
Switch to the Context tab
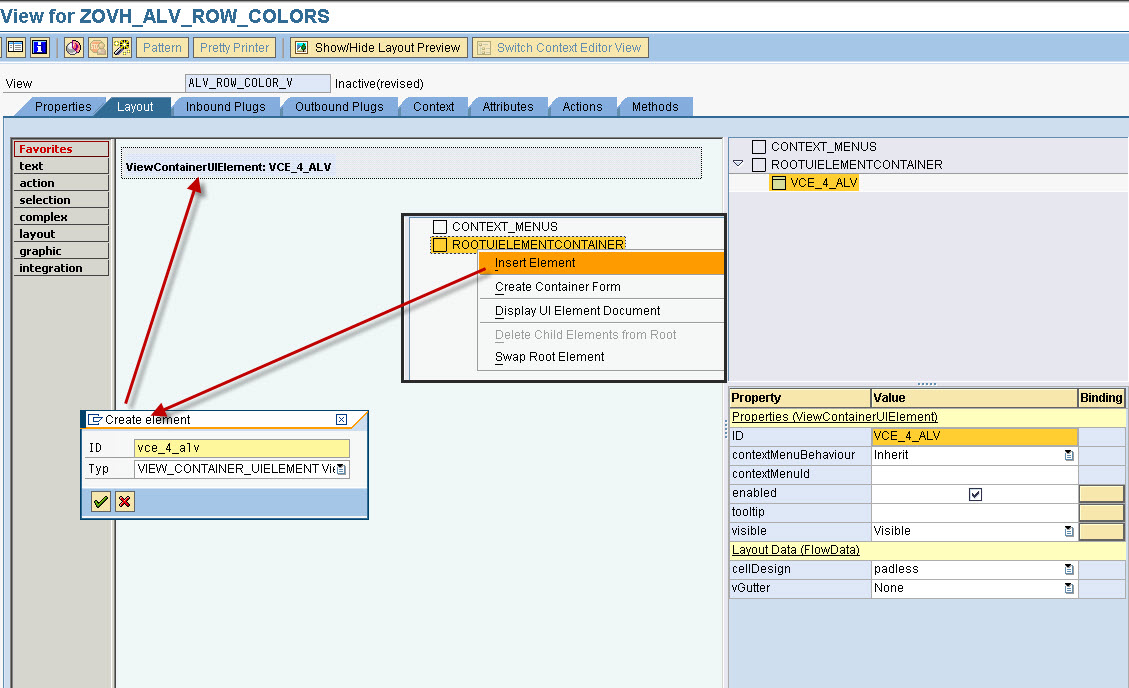(433, 106)
